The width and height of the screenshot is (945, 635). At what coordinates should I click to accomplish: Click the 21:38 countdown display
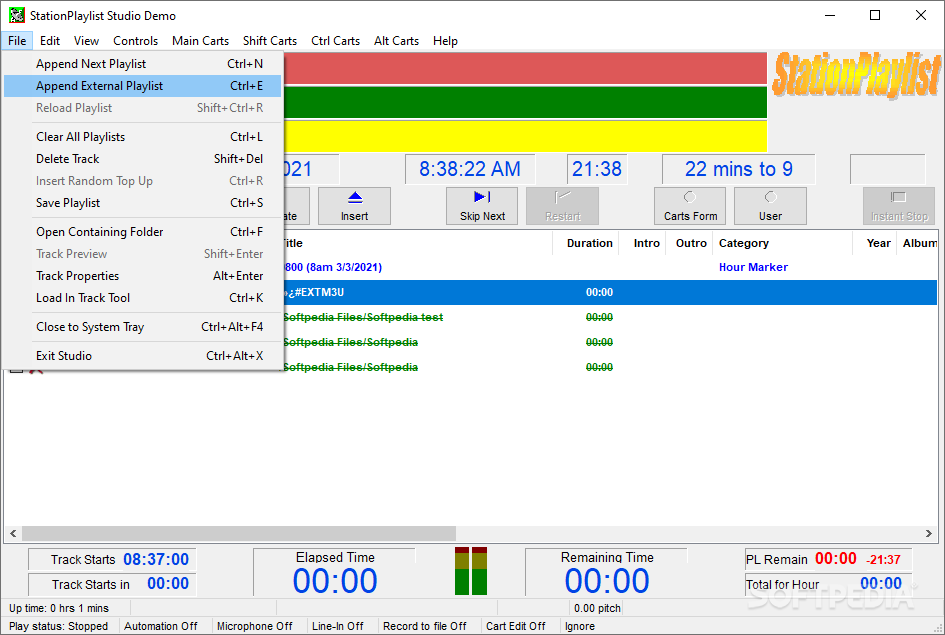point(596,169)
